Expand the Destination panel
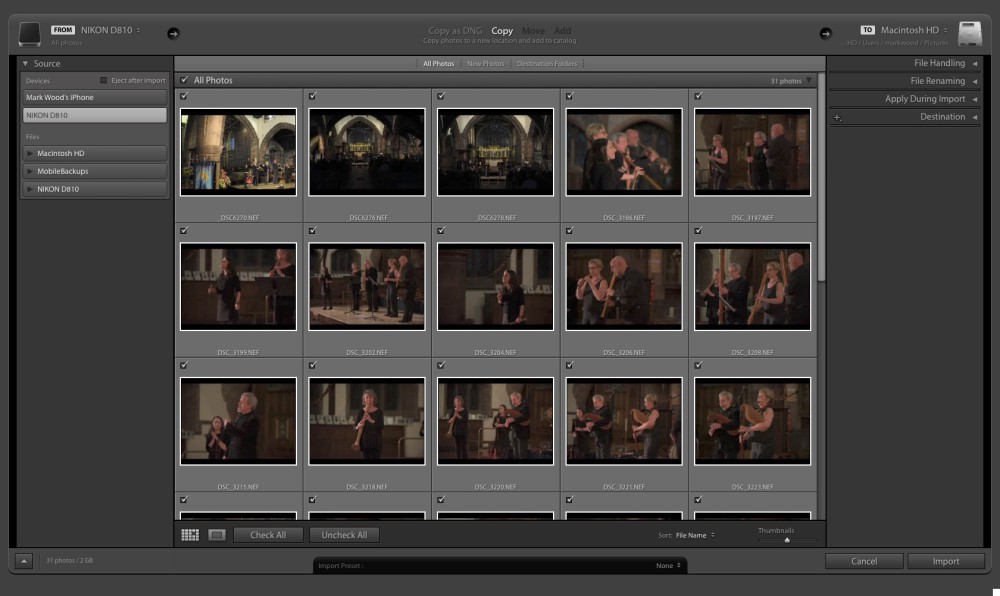Viewport: 1000px width, 596px height. (974, 117)
